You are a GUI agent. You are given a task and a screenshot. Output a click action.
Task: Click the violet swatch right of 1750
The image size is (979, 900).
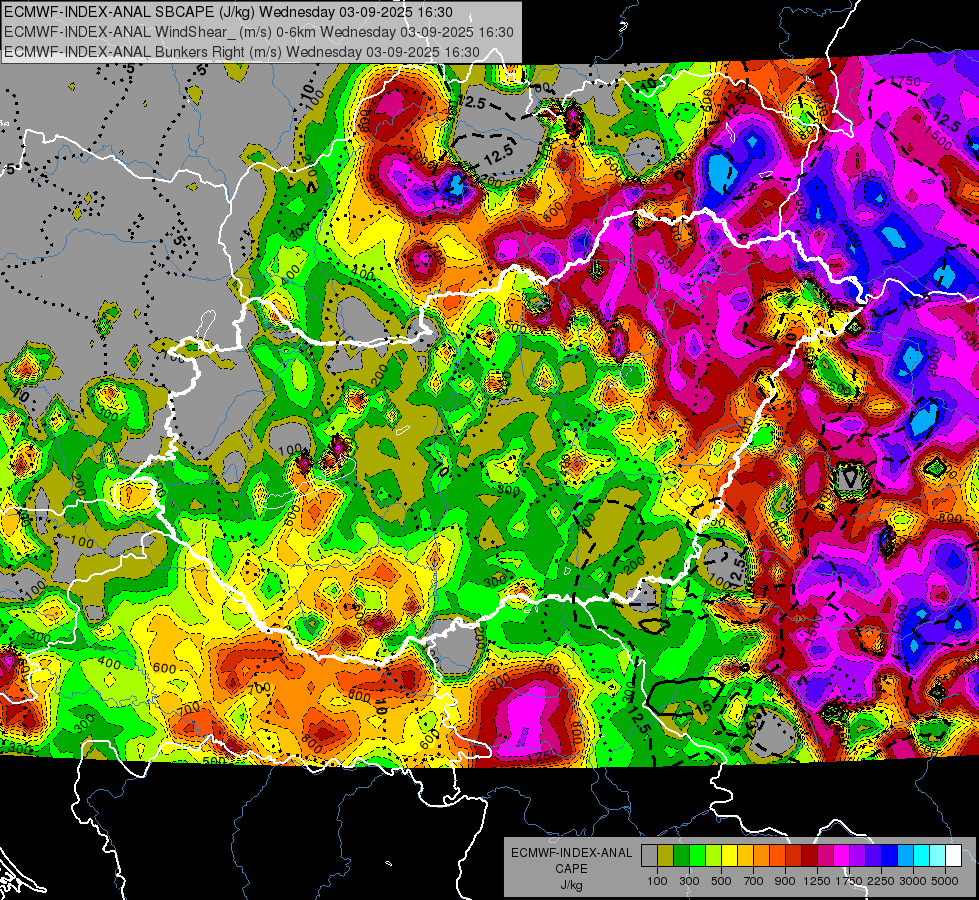click(x=857, y=855)
